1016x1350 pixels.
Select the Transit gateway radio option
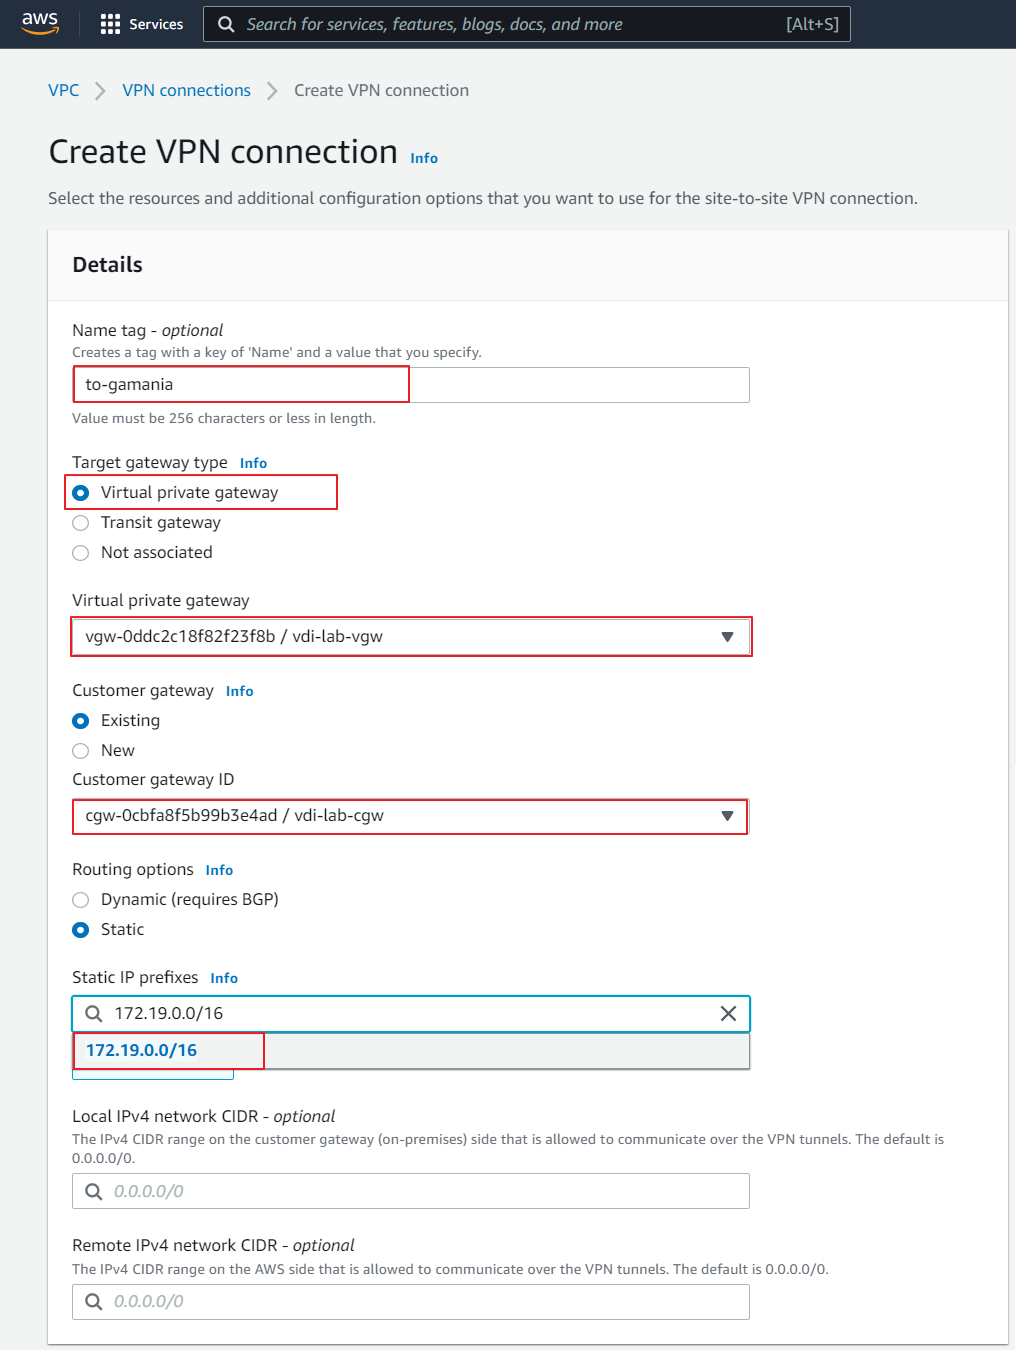click(x=81, y=523)
